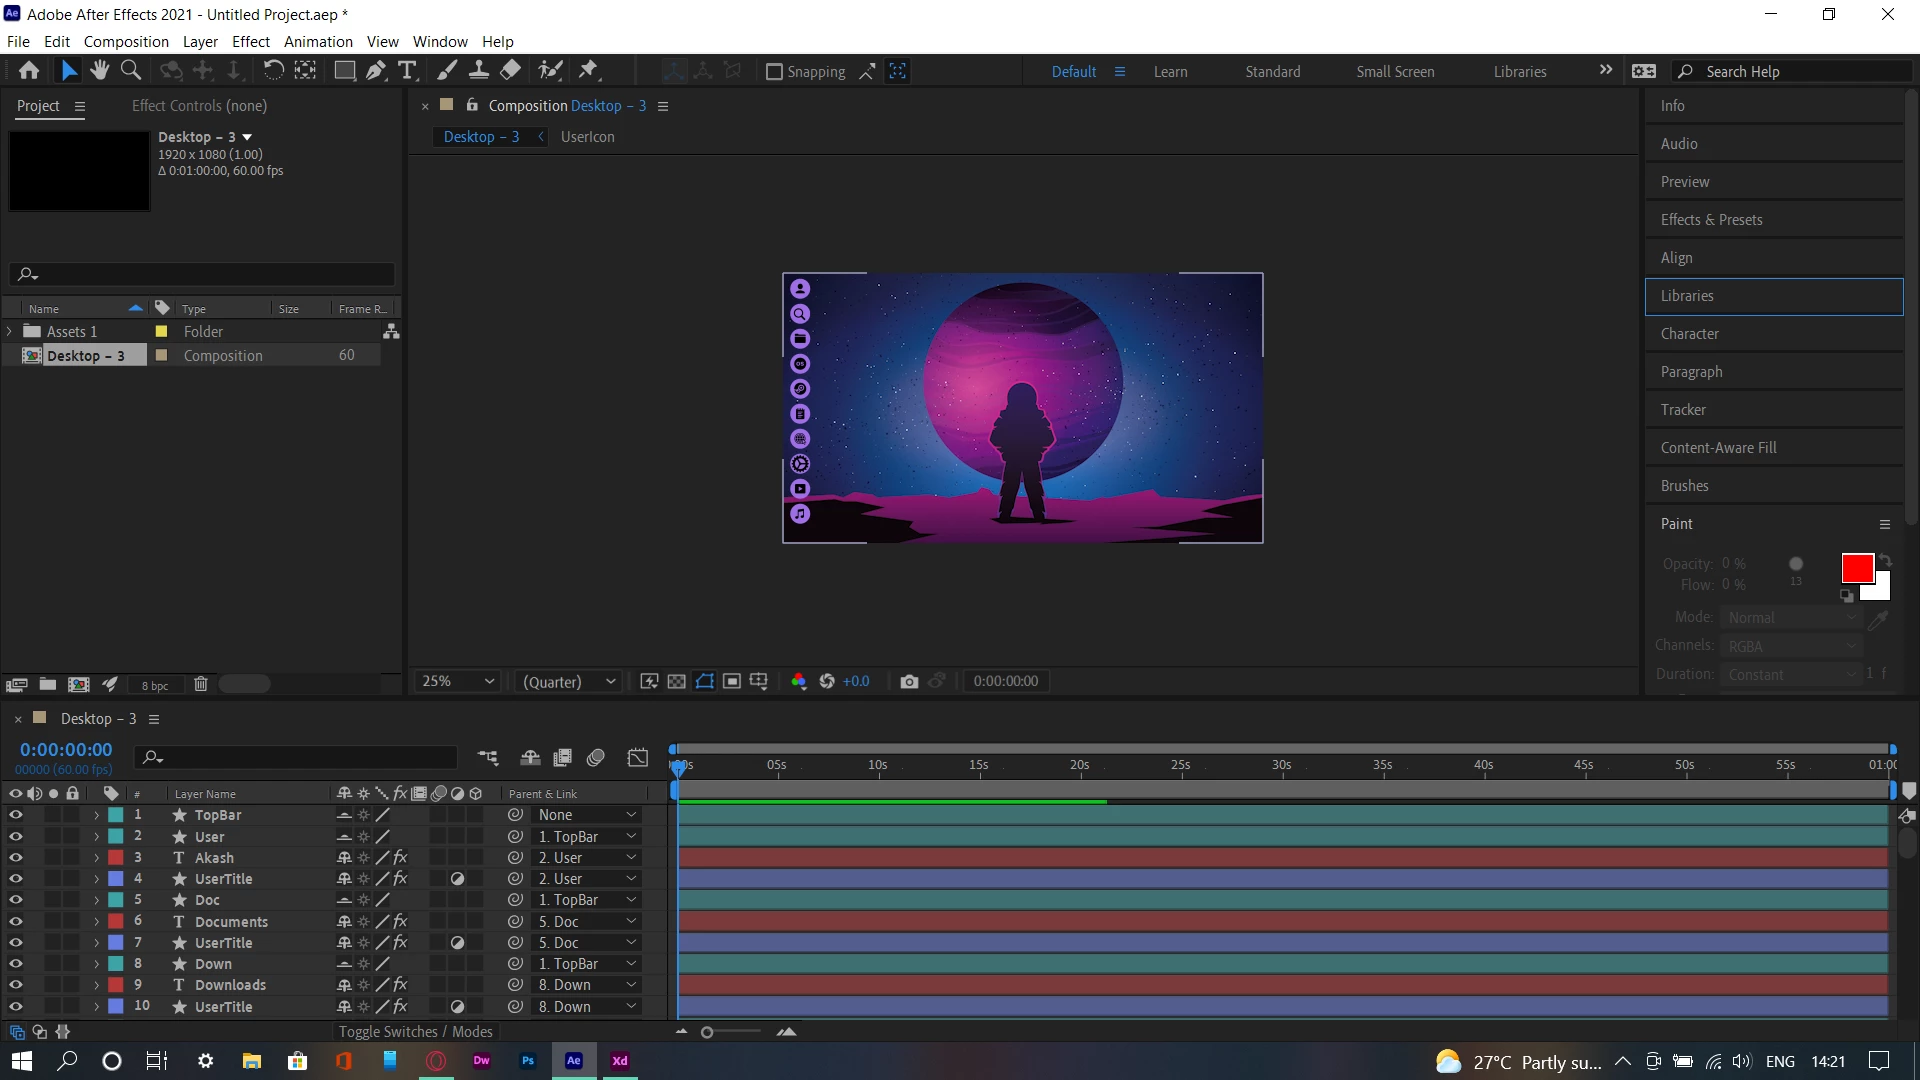Switch to the Effect Controls tab
The height and width of the screenshot is (1080, 1920).
coord(199,105)
